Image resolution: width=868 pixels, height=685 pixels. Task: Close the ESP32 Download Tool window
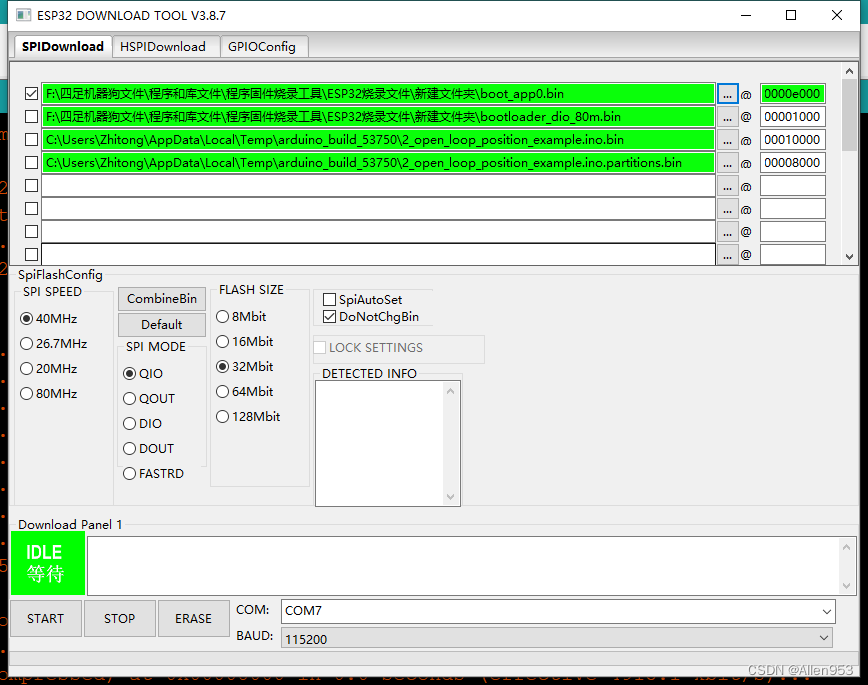coord(837,16)
